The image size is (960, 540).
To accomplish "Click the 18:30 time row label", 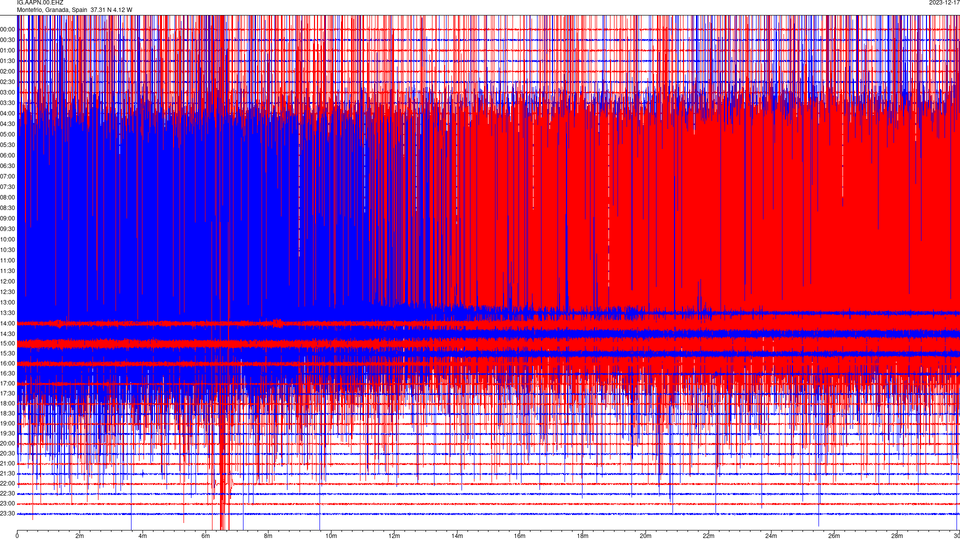I will pos(7,413).
